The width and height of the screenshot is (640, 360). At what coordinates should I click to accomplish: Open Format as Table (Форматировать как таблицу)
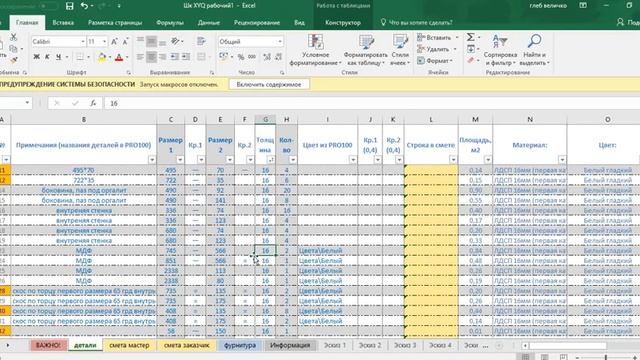pyautogui.click(x=365, y=50)
